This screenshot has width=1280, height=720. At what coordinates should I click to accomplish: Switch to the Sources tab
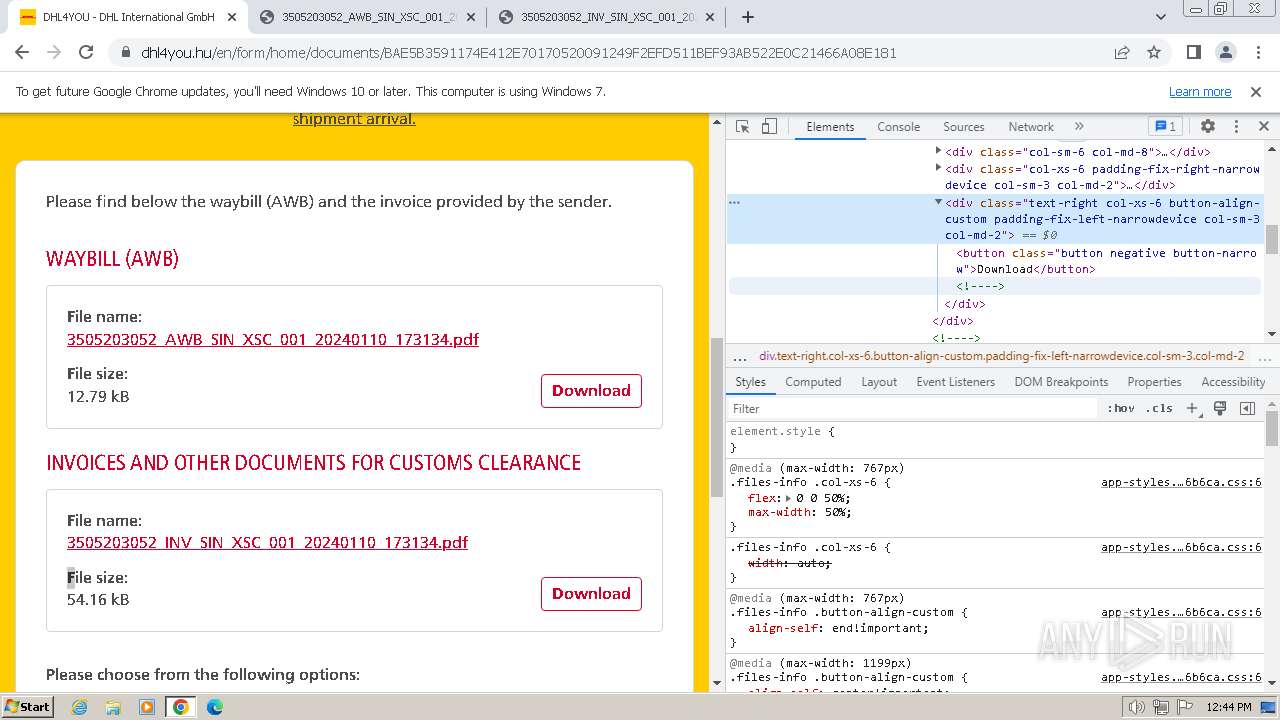964,127
